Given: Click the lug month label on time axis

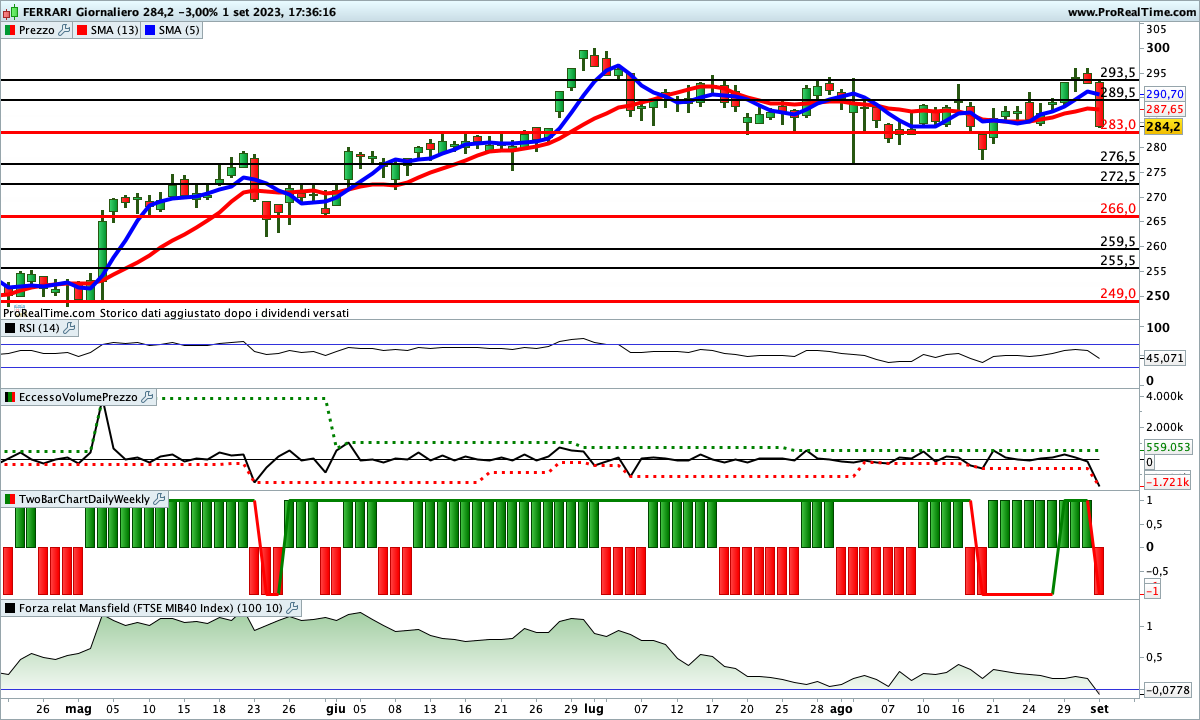Looking at the screenshot, I should tap(594, 708).
